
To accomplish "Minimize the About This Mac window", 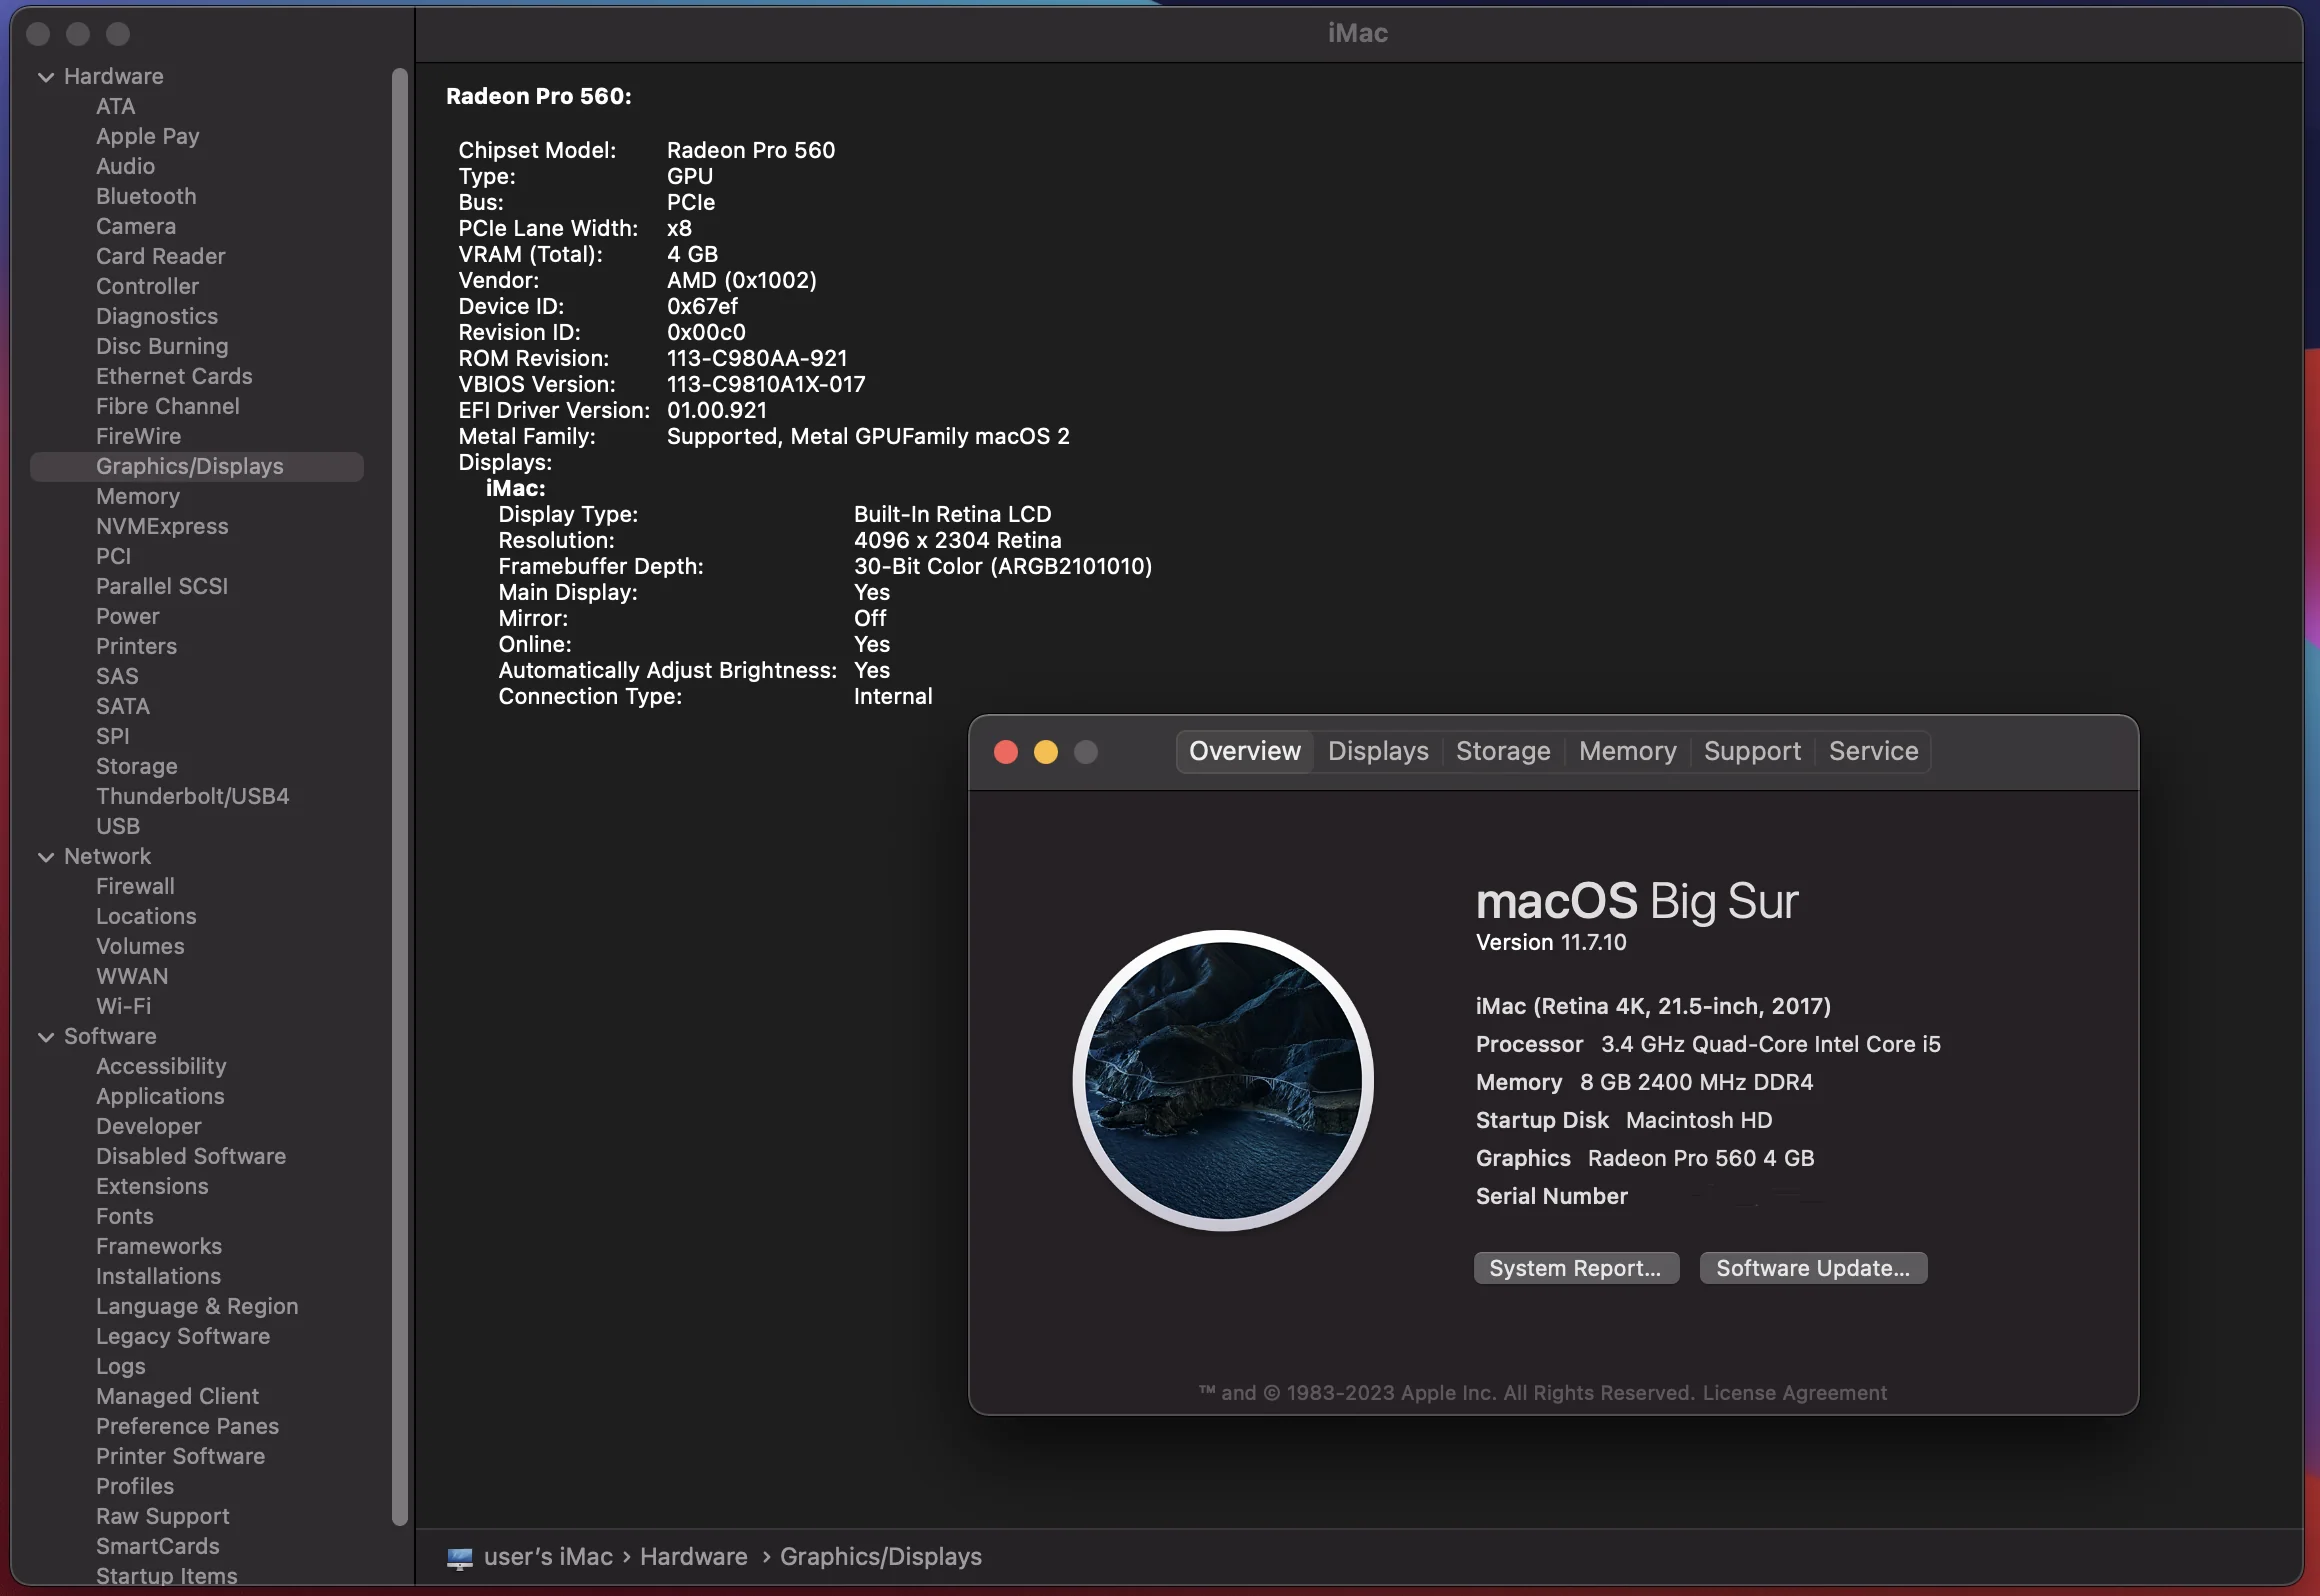I will (x=1046, y=752).
